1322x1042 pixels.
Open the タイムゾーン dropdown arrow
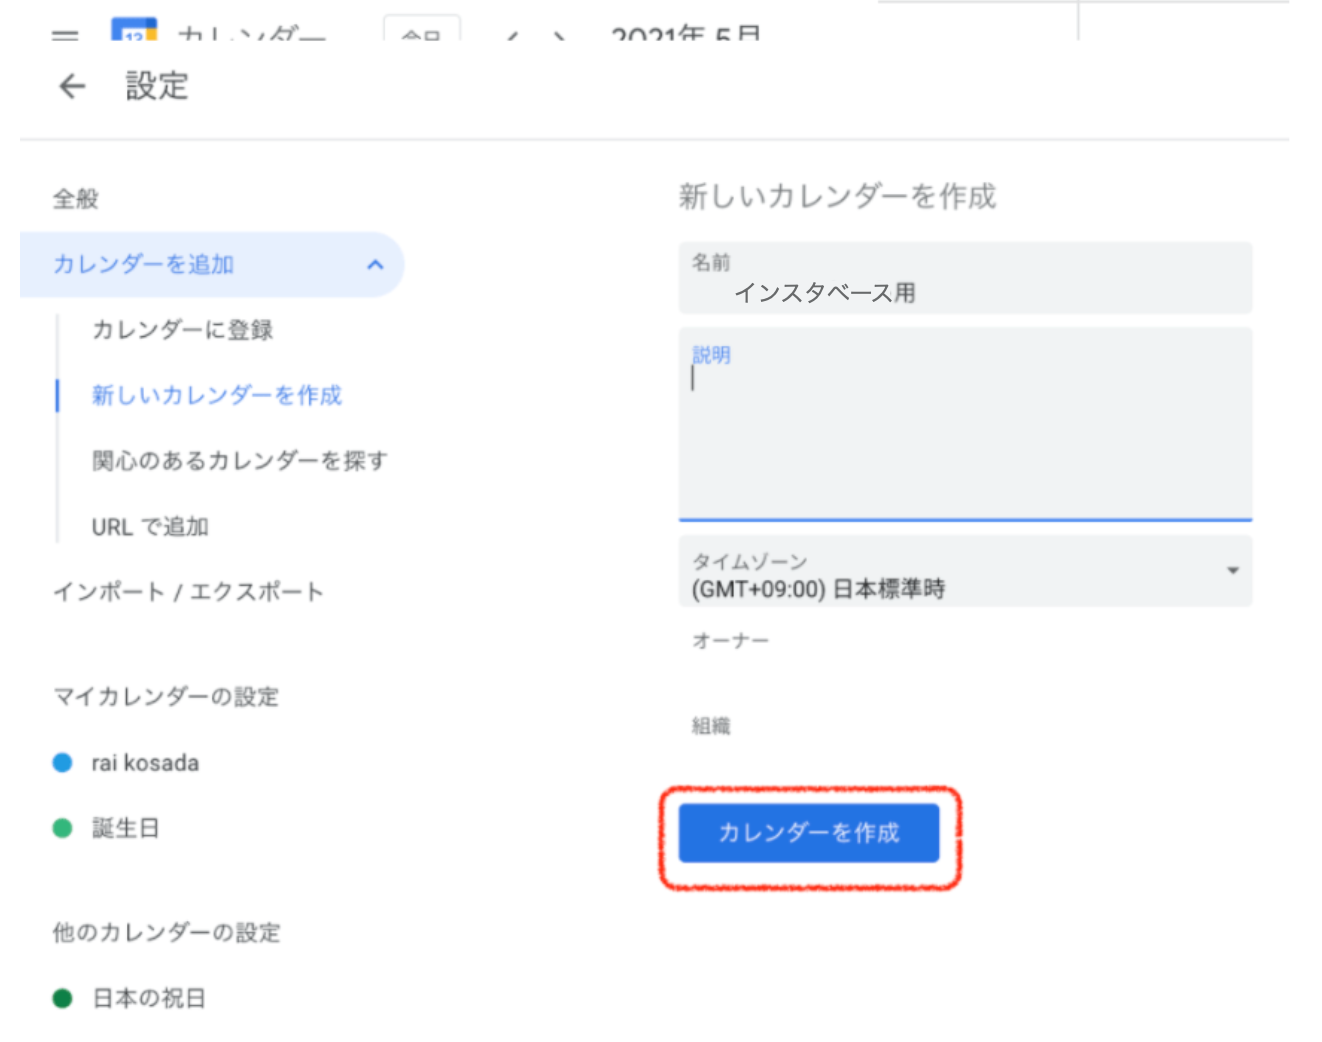(x=1232, y=570)
